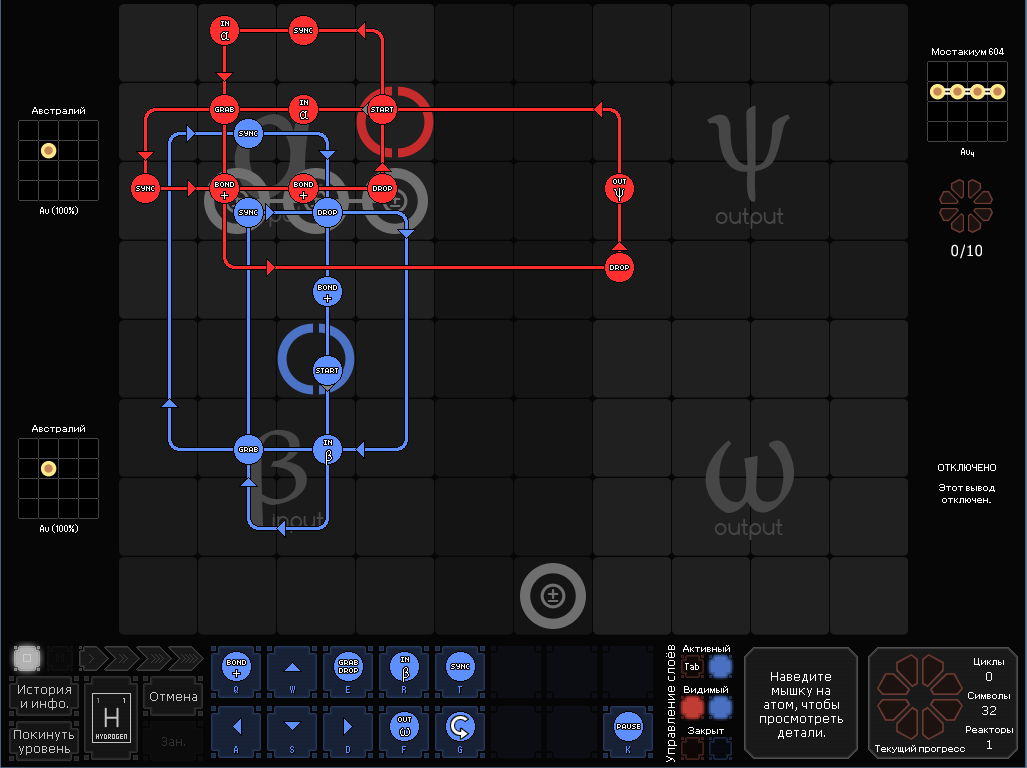Choose the GRAB DROP instruction (E)
Viewport: 1027px width, 768px height.
[x=348, y=671]
